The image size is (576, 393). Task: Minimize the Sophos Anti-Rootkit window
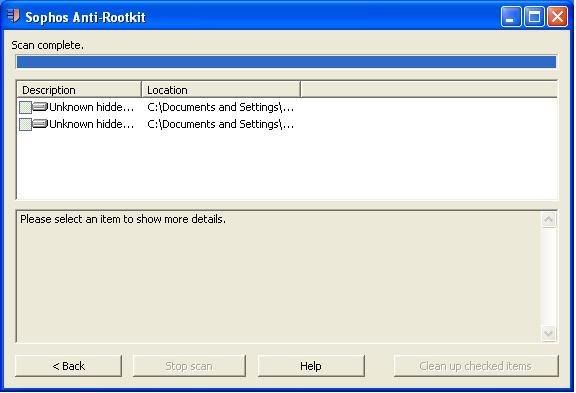511,17
